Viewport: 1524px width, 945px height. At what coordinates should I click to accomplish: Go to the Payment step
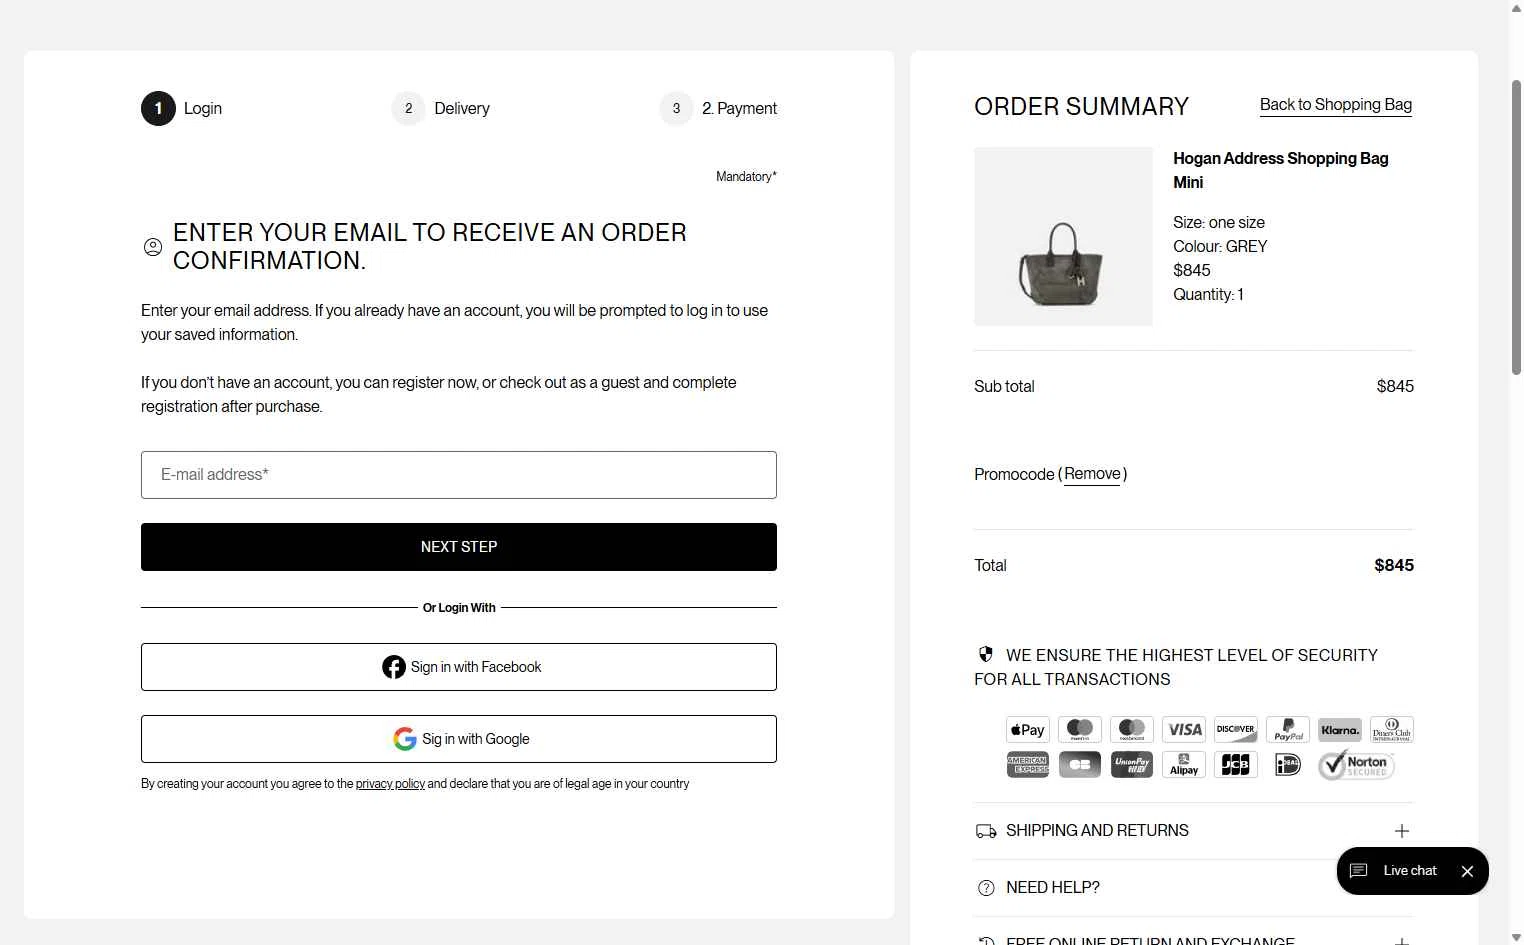718,108
